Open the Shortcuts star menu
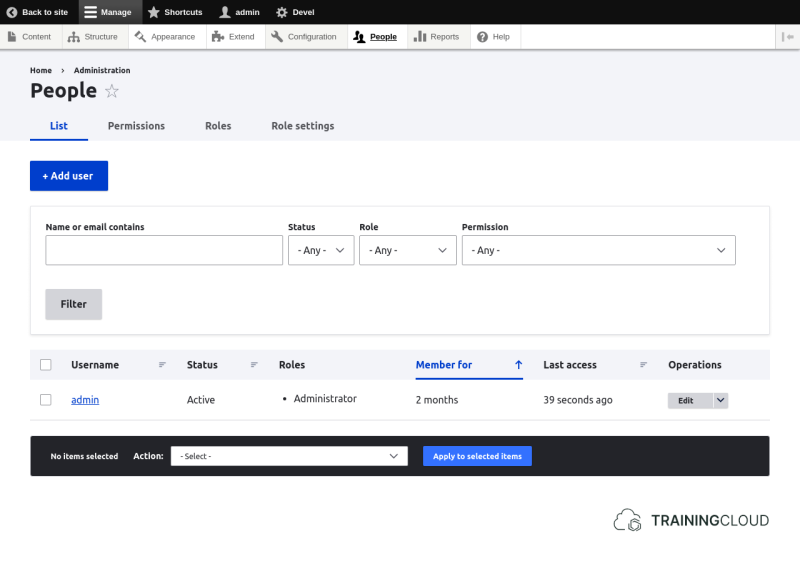This screenshot has width=800, height=563. coord(175,12)
